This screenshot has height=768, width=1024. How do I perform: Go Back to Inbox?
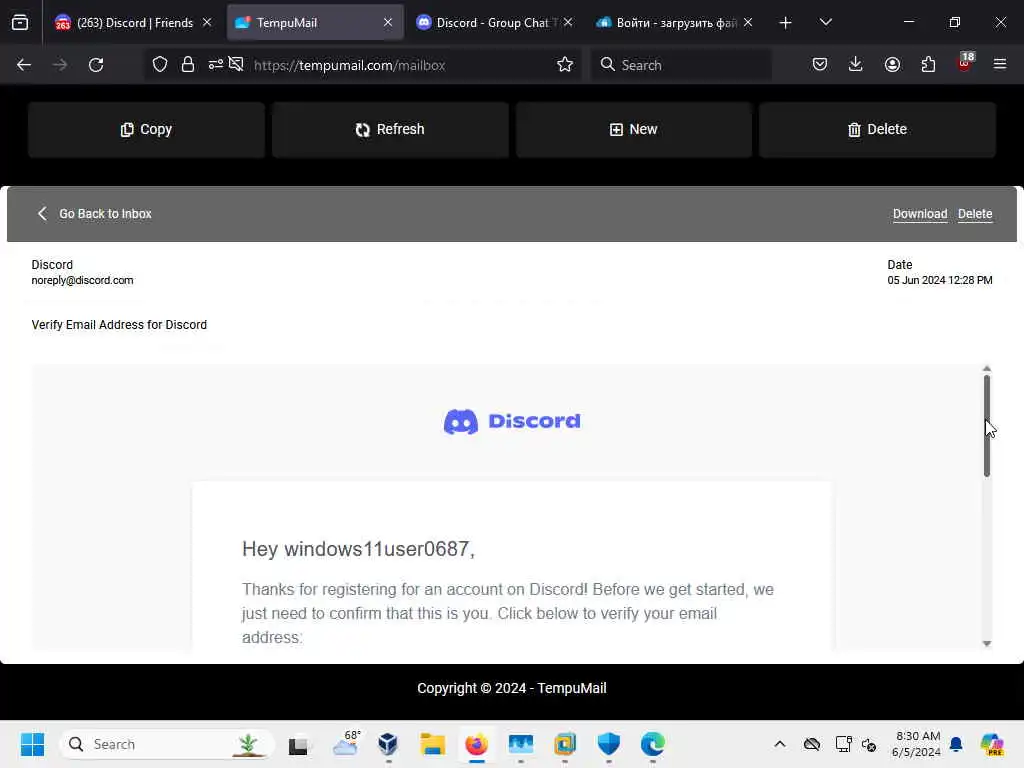pos(95,214)
